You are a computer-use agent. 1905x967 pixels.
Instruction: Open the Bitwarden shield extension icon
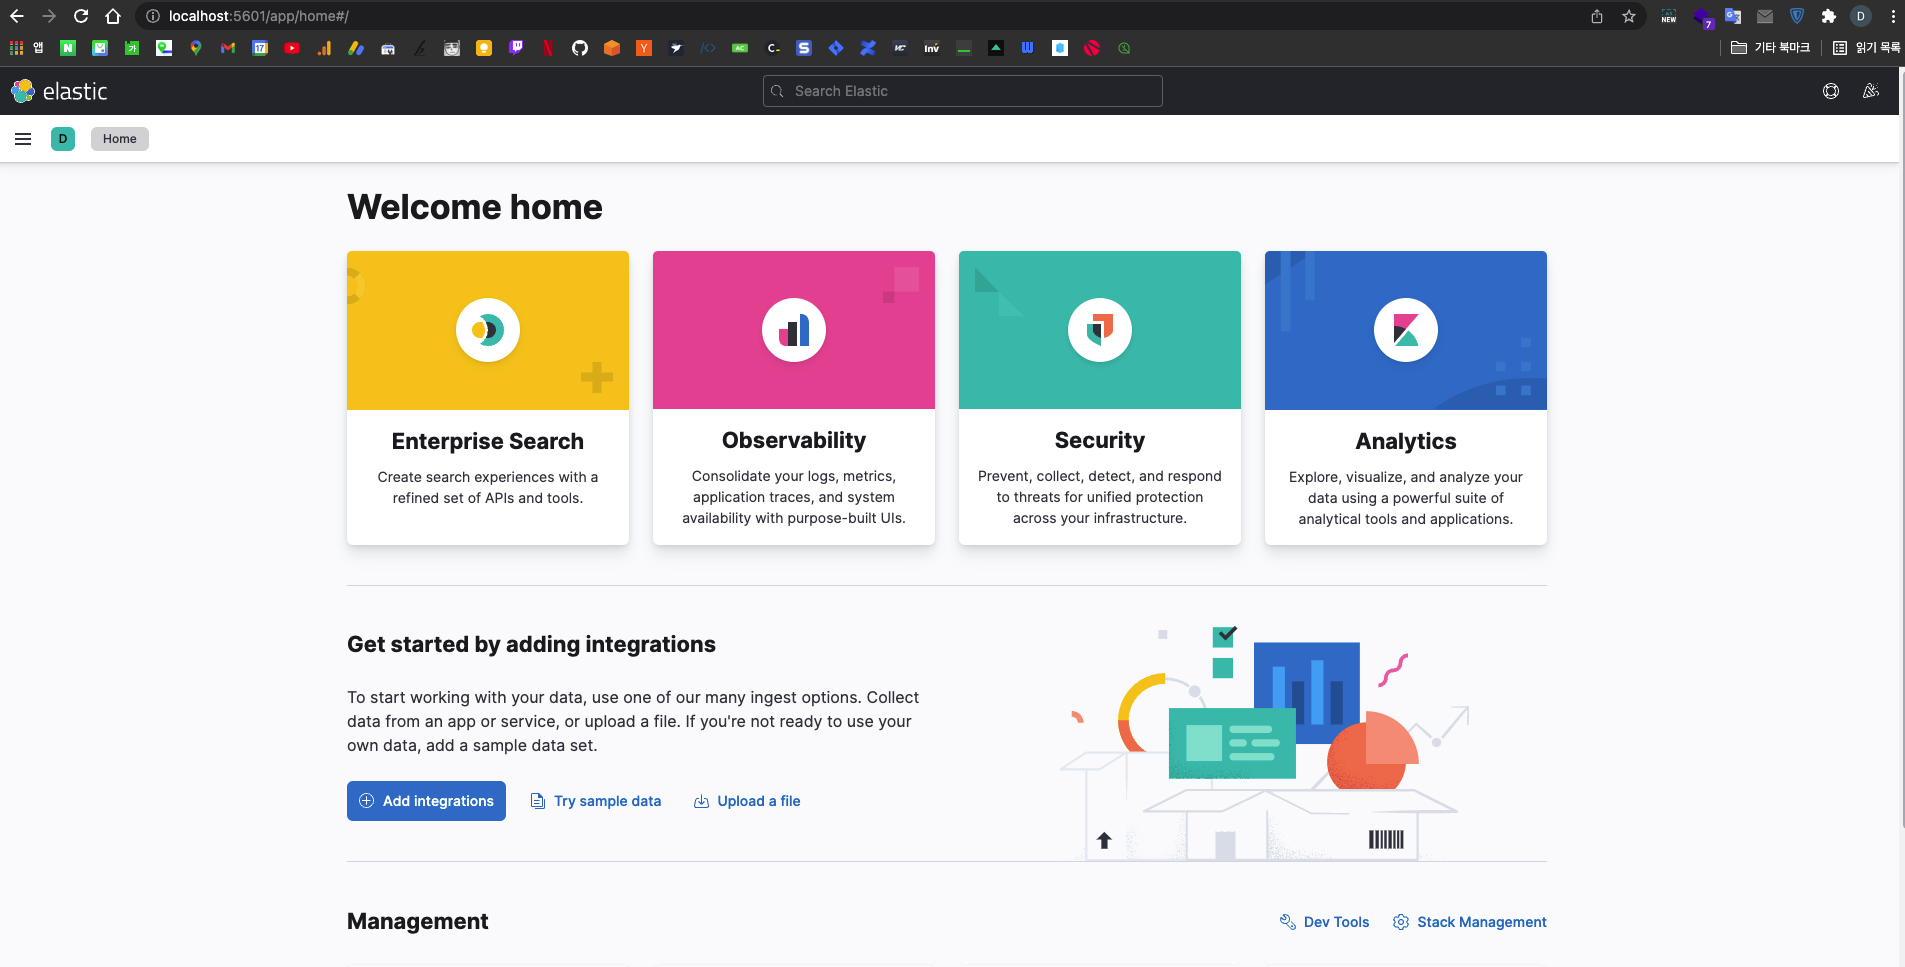click(1797, 16)
